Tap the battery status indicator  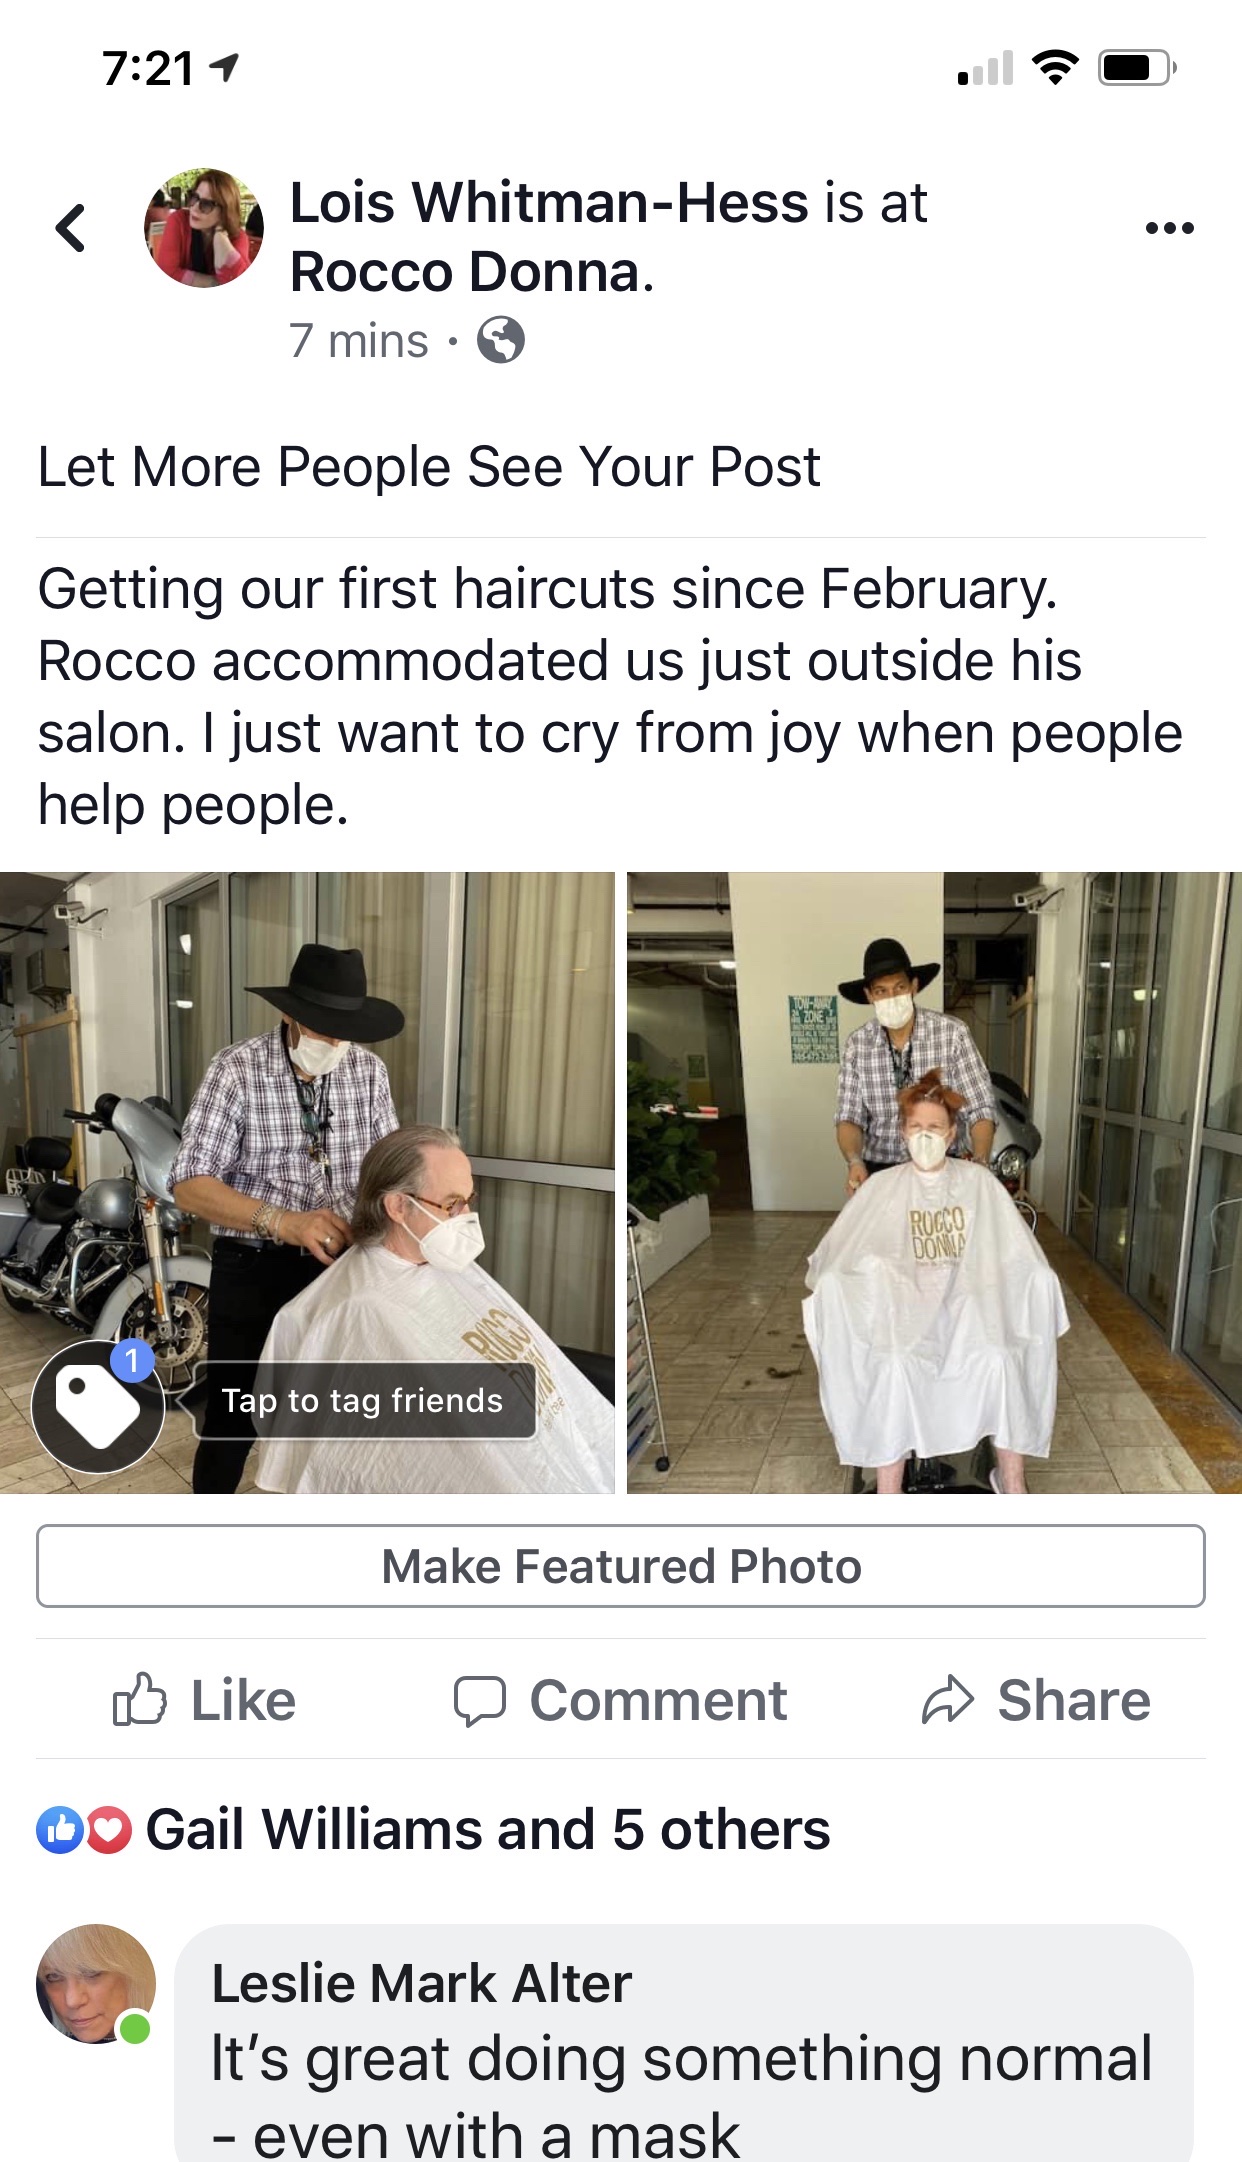[x=1137, y=68]
